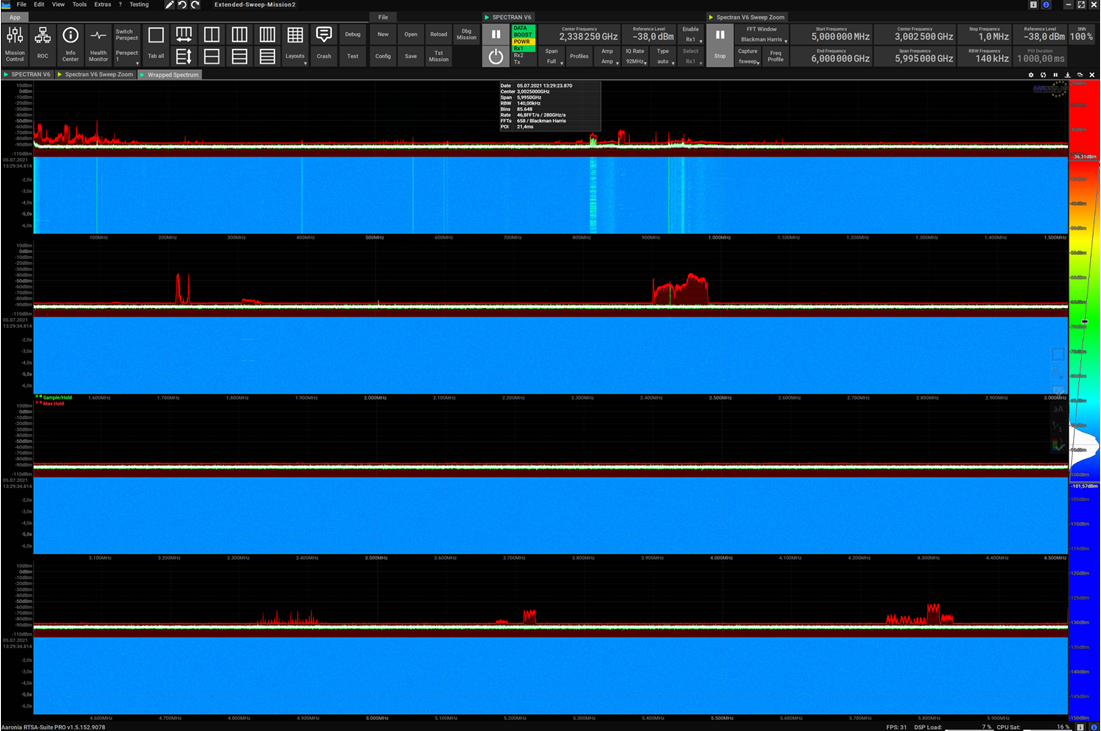The height and width of the screenshot is (731, 1101).
Task: Open FFT Window Blackman Harris dropdown
Action: click(762, 34)
